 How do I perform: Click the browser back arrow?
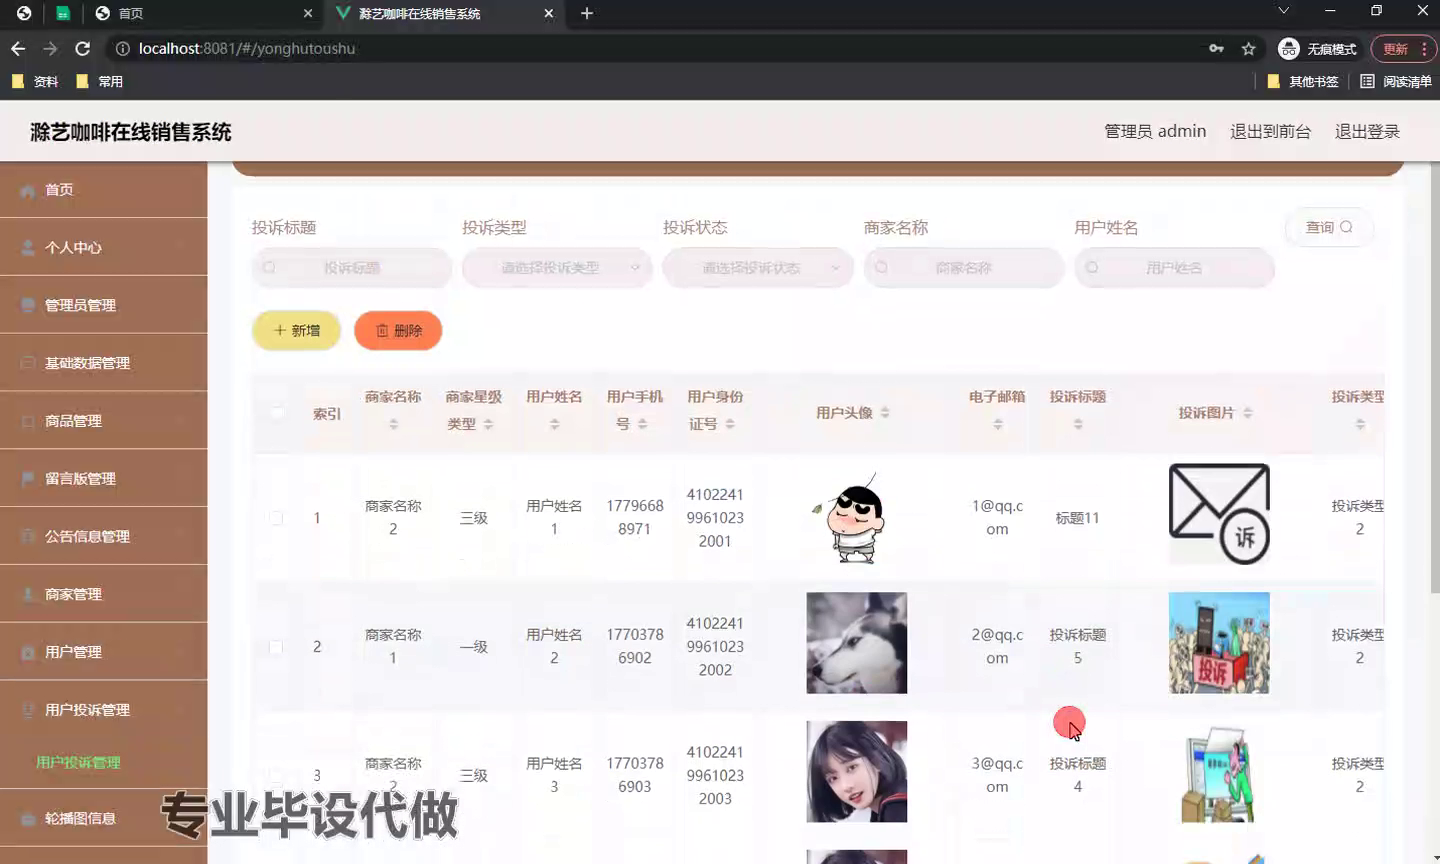tap(18, 48)
